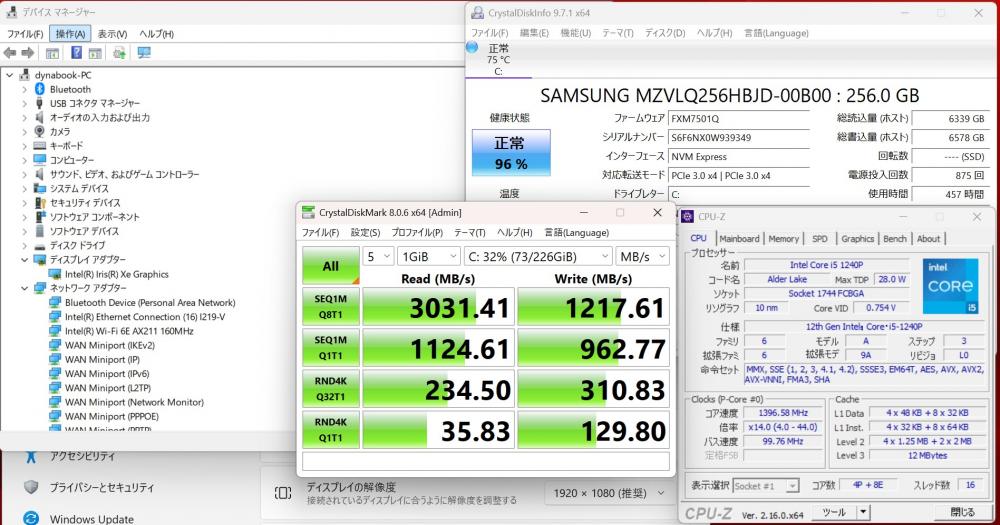This screenshot has height=525, width=1000.
Task: Click the ファームウェア field FXM7501Q
Action: pyautogui.click(x=738, y=119)
